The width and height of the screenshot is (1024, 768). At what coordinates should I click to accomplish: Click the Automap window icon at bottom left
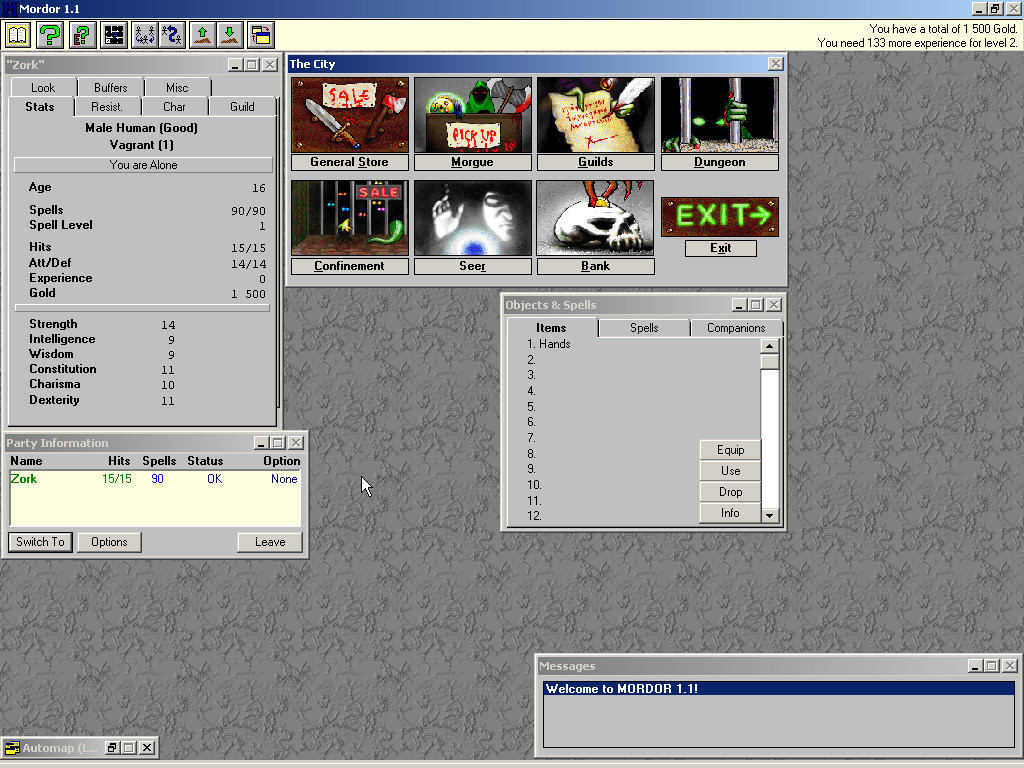(x=11, y=748)
